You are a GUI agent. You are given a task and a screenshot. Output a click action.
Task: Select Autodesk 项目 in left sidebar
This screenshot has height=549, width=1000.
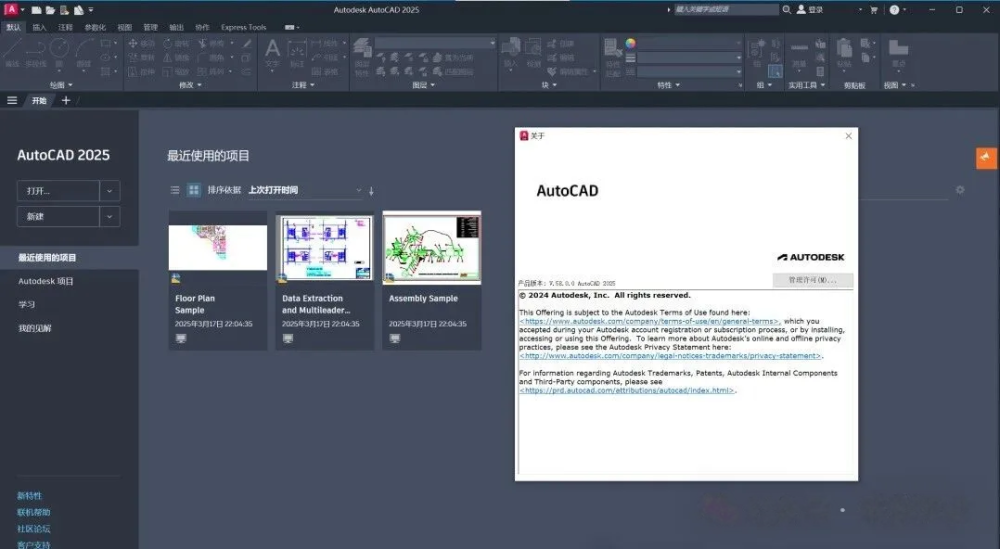[x=46, y=281]
